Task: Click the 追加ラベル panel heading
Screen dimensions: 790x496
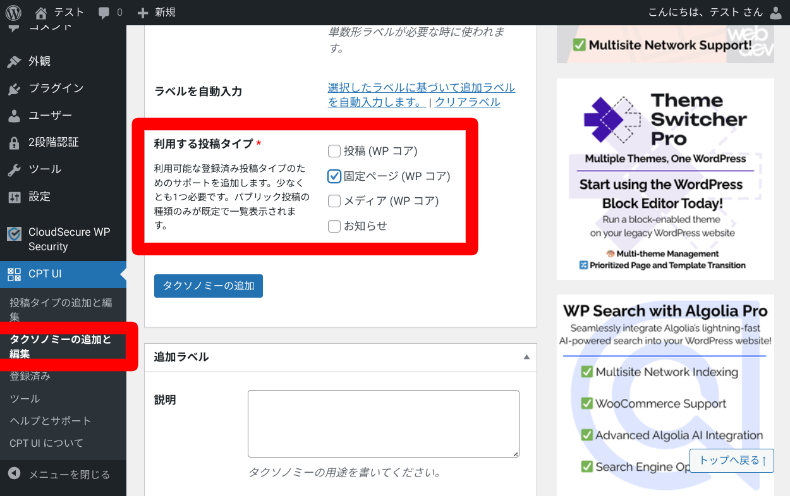Action: click(x=181, y=357)
